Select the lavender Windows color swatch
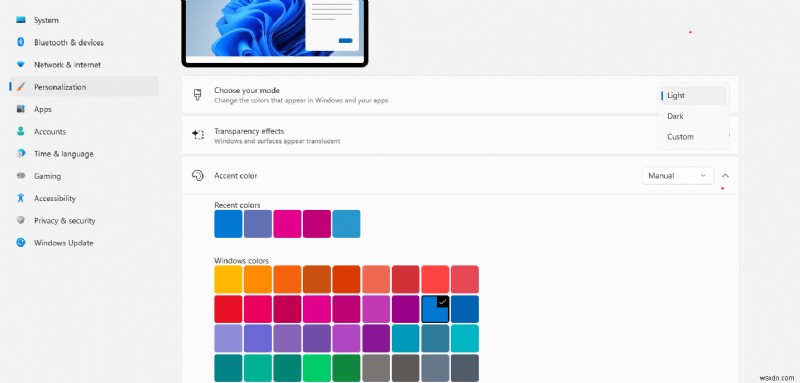 pos(228,339)
